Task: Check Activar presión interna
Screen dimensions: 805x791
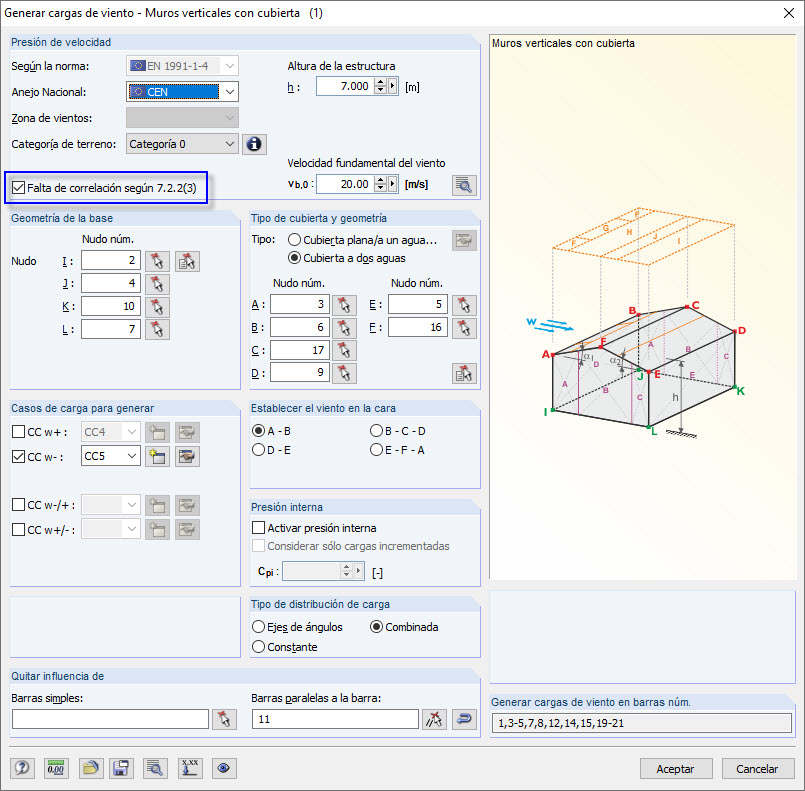Action: click(259, 528)
